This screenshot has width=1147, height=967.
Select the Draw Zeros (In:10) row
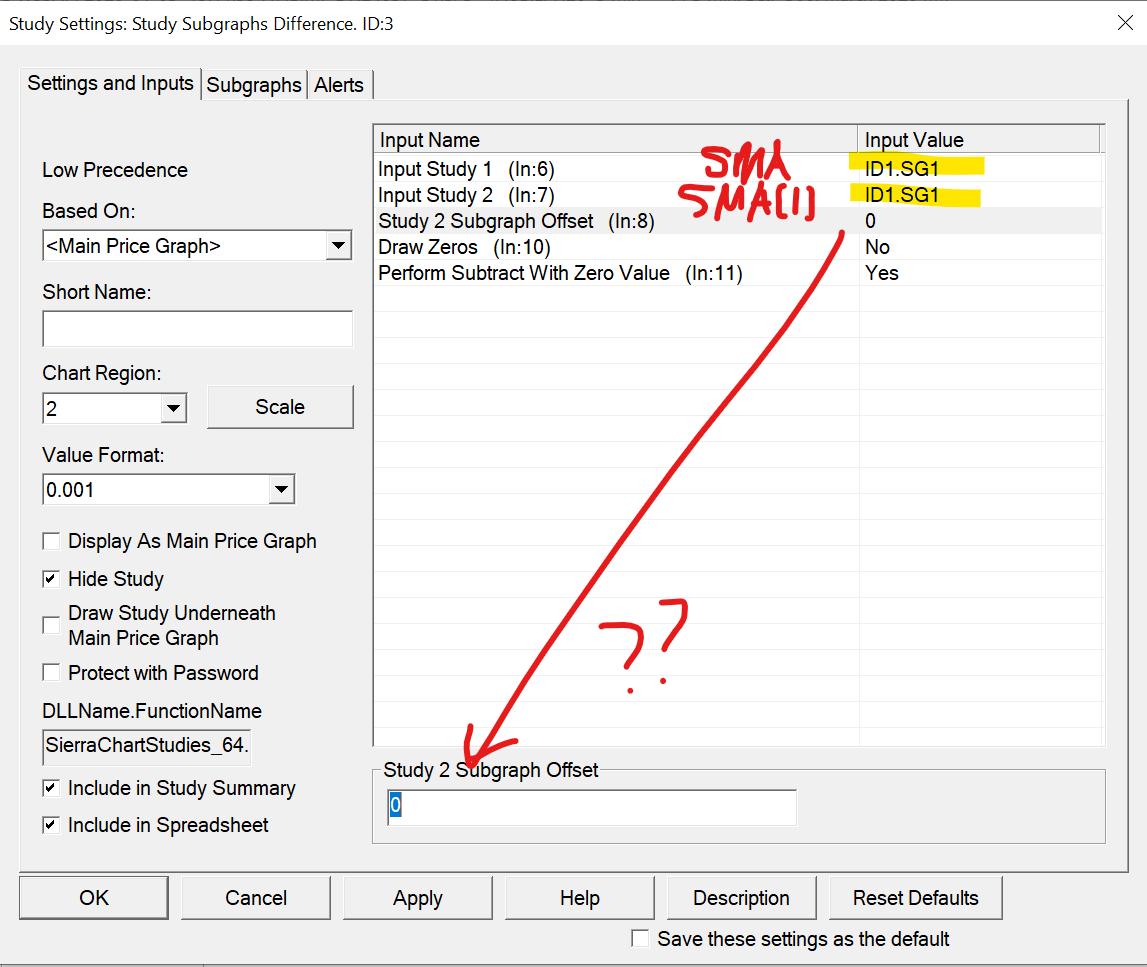coord(738,247)
